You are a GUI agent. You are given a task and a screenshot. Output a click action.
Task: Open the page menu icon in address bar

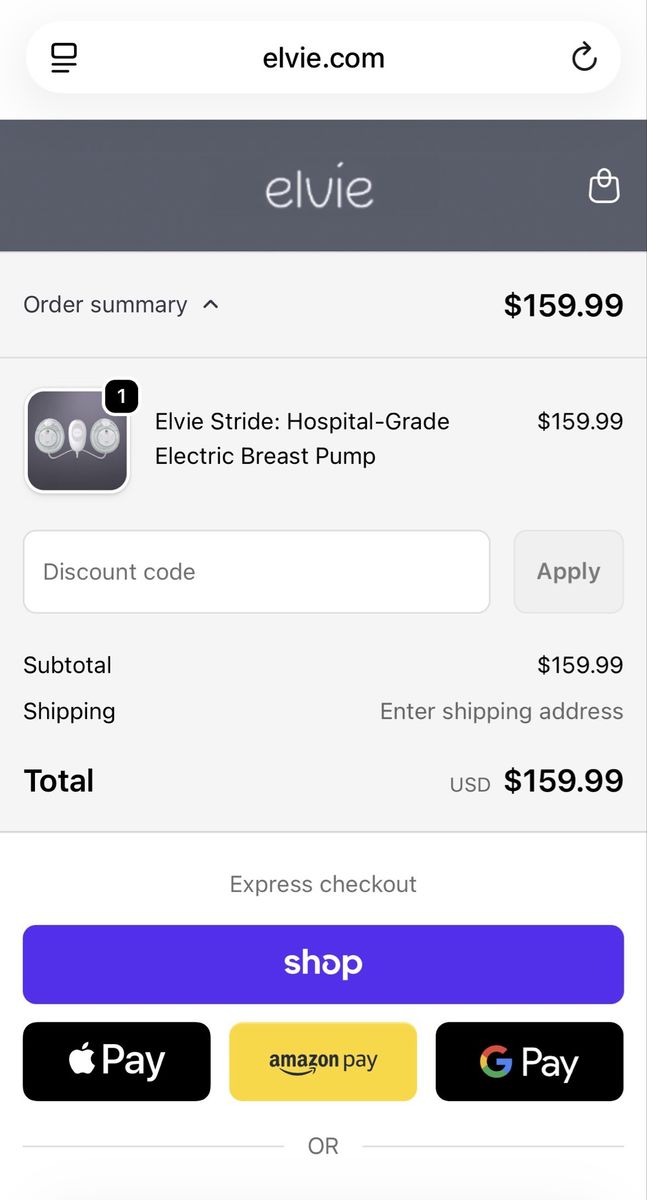tap(64, 58)
